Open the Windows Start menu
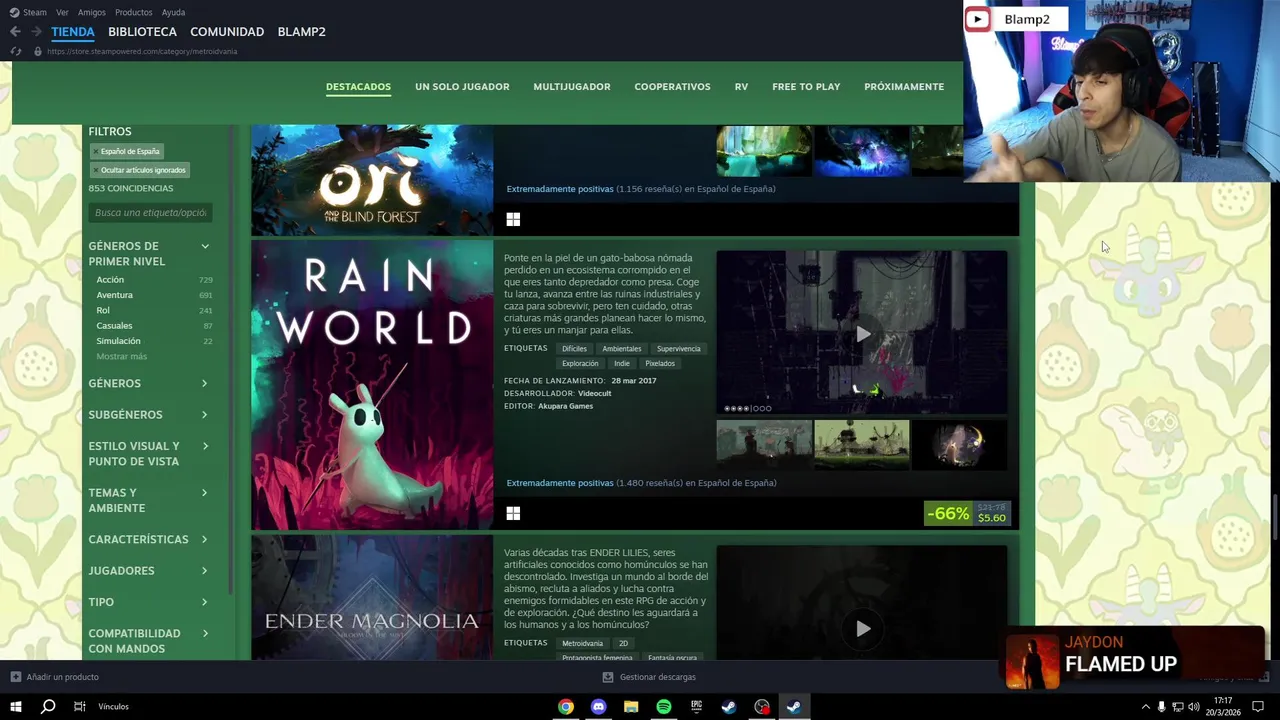 point(16,706)
